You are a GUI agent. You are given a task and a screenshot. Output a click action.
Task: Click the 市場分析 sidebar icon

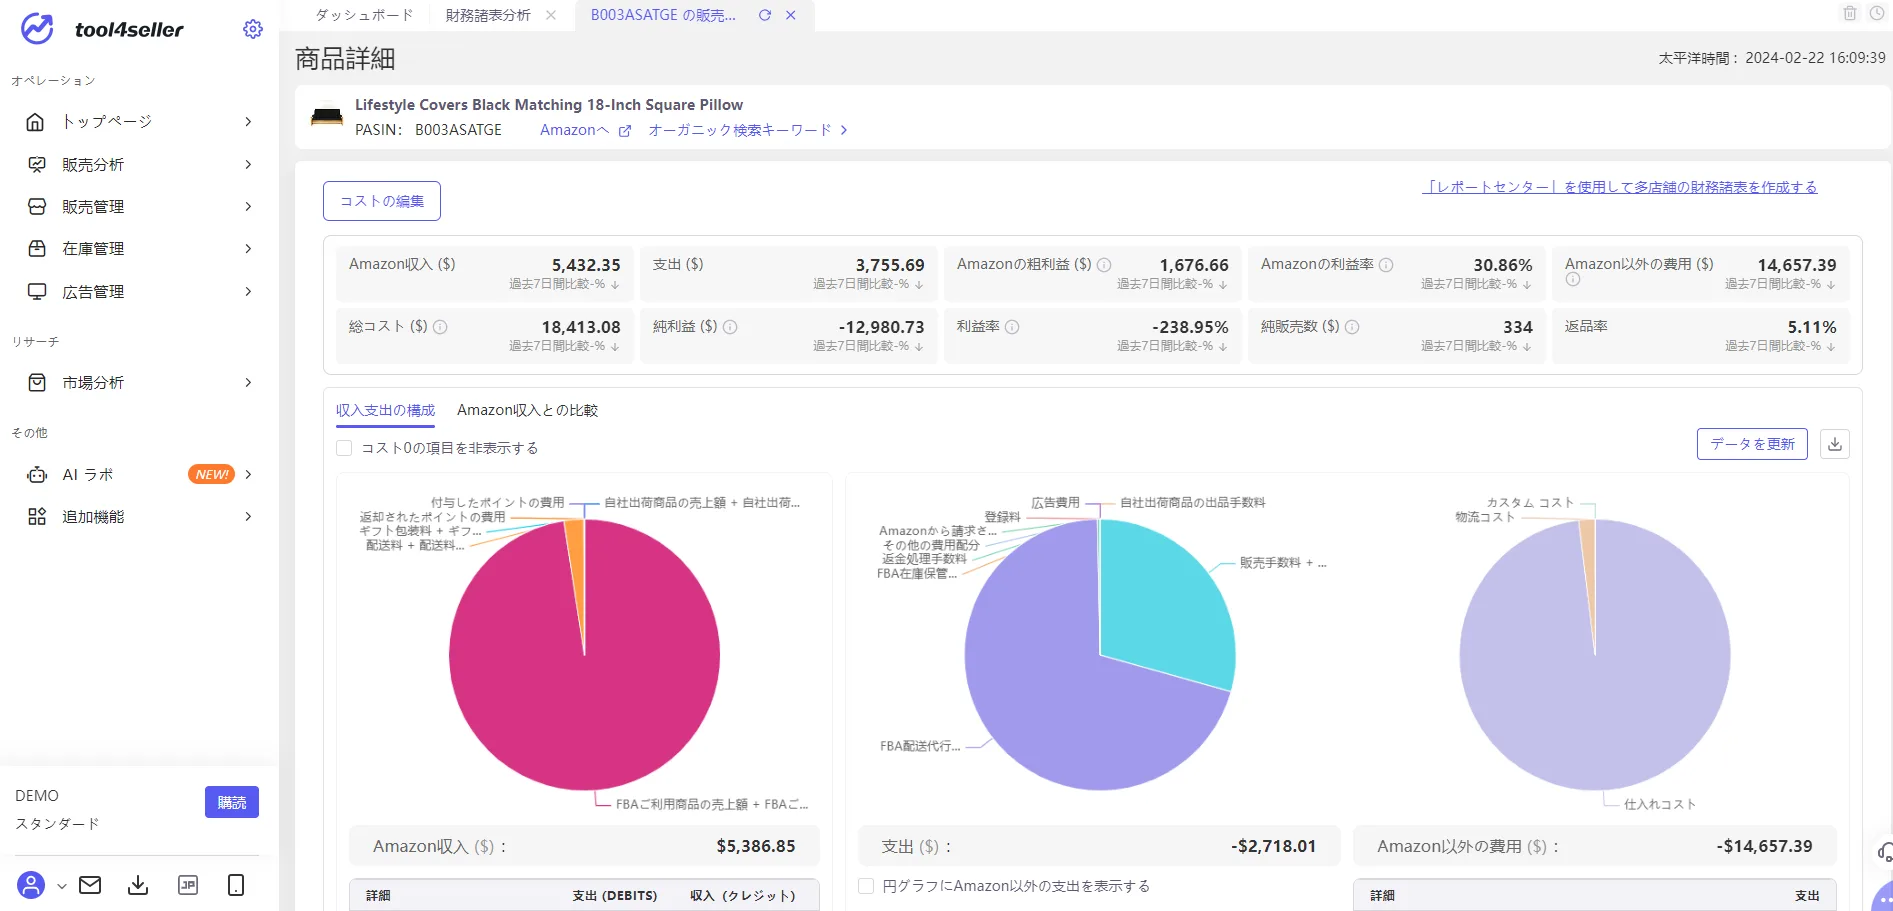click(36, 382)
